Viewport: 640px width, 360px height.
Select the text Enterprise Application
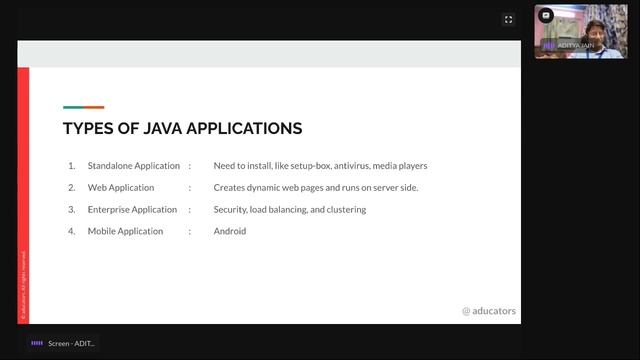tap(132, 209)
